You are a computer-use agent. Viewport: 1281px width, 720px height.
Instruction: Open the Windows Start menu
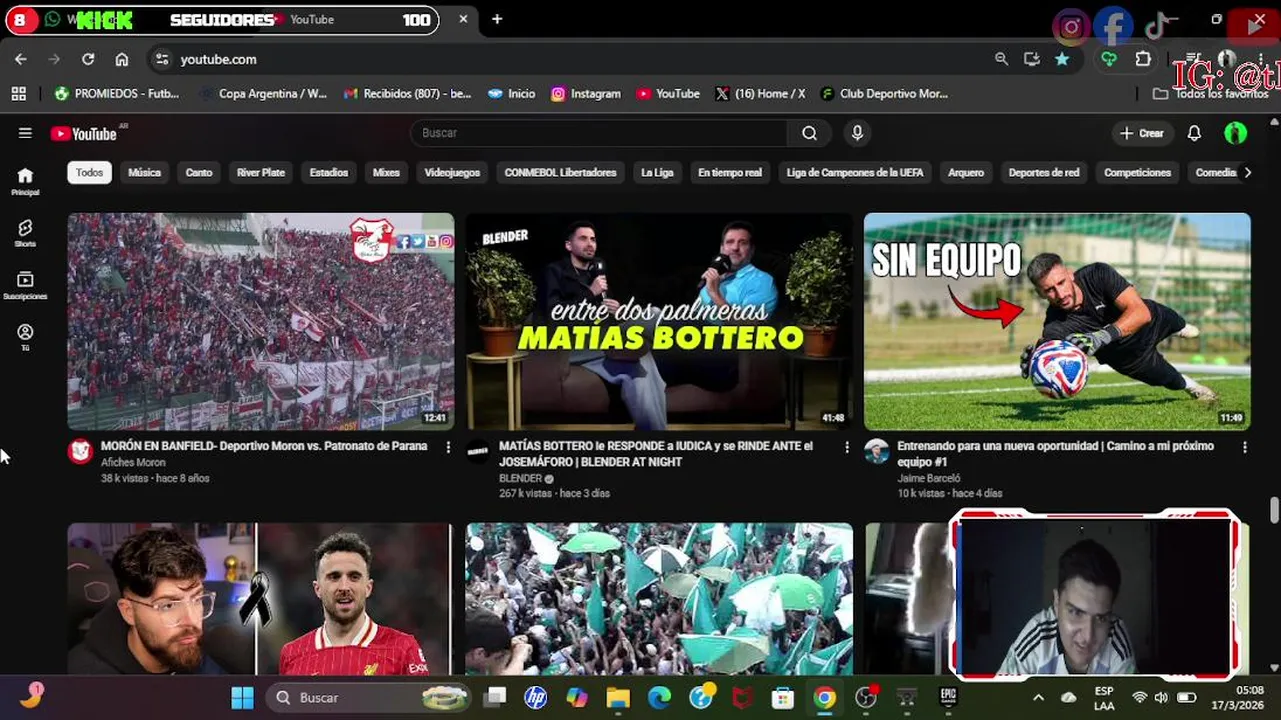pyautogui.click(x=242, y=698)
